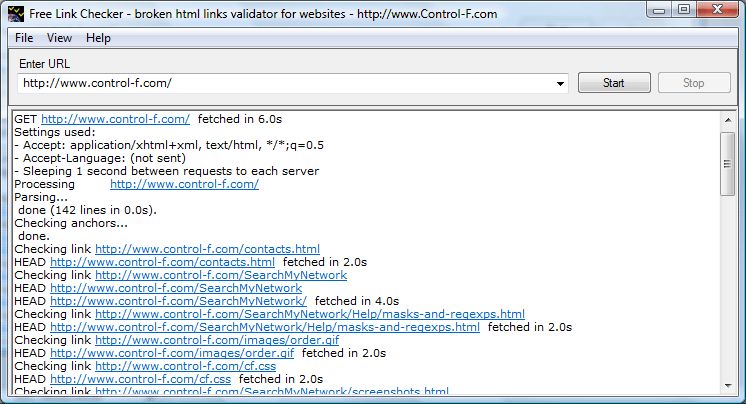Open HEAD SearchMyNetwork/ link fetched in 4.0s

click(x=178, y=301)
